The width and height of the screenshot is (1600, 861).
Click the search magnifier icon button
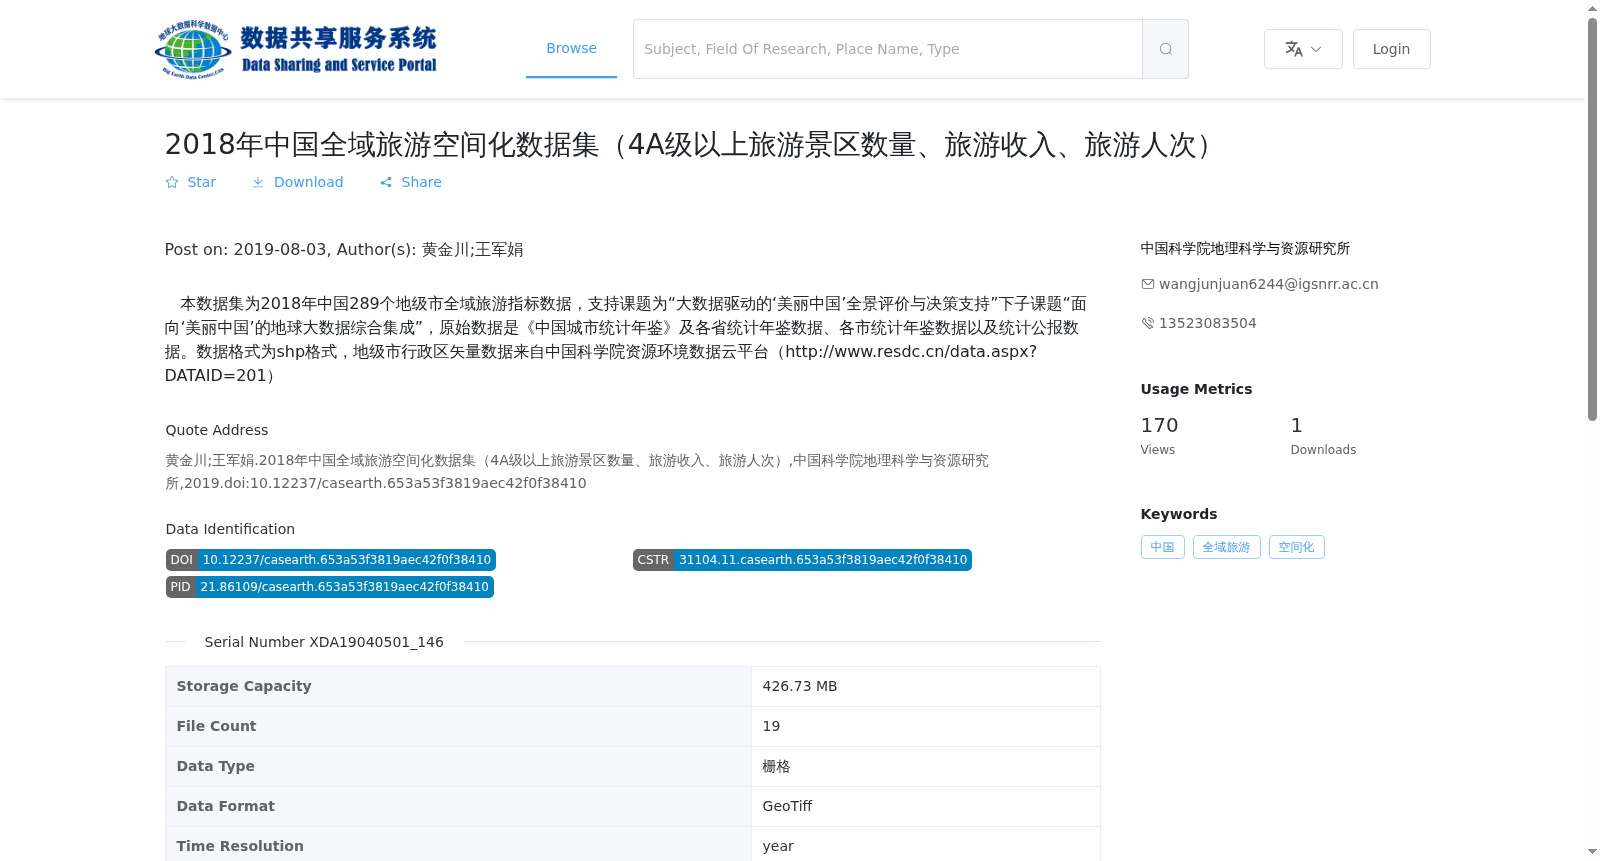(1165, 49)
